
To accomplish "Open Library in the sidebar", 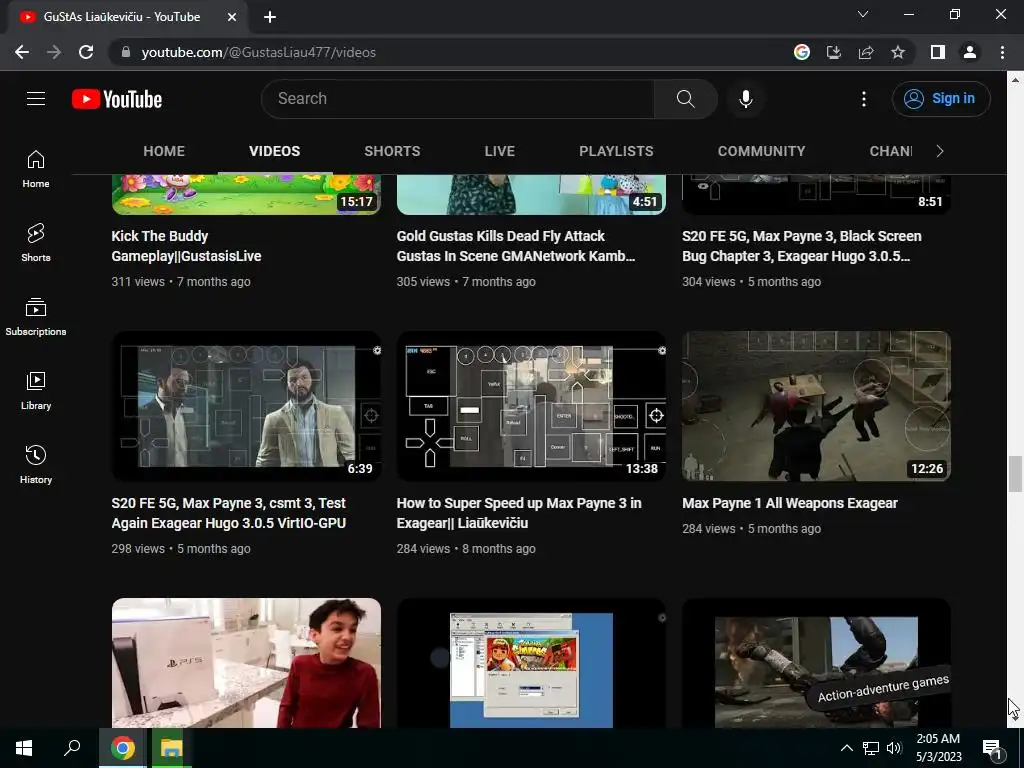I will coord(36,391).
